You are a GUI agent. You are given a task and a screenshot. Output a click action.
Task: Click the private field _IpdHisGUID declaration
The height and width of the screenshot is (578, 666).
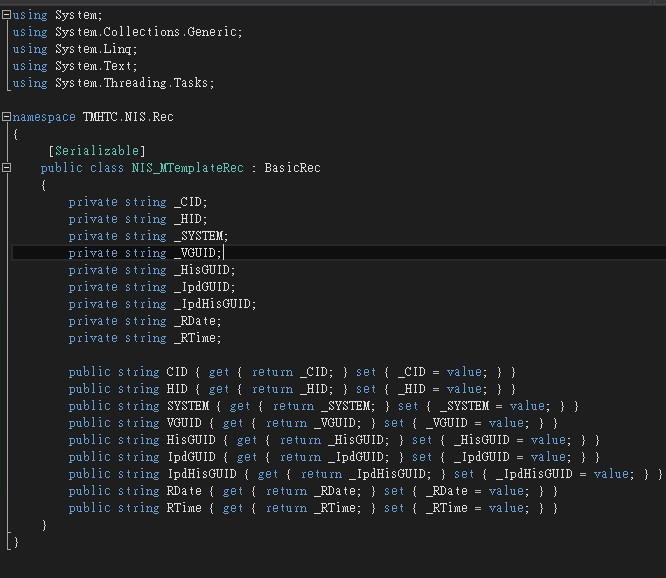[x=162, y=304]
